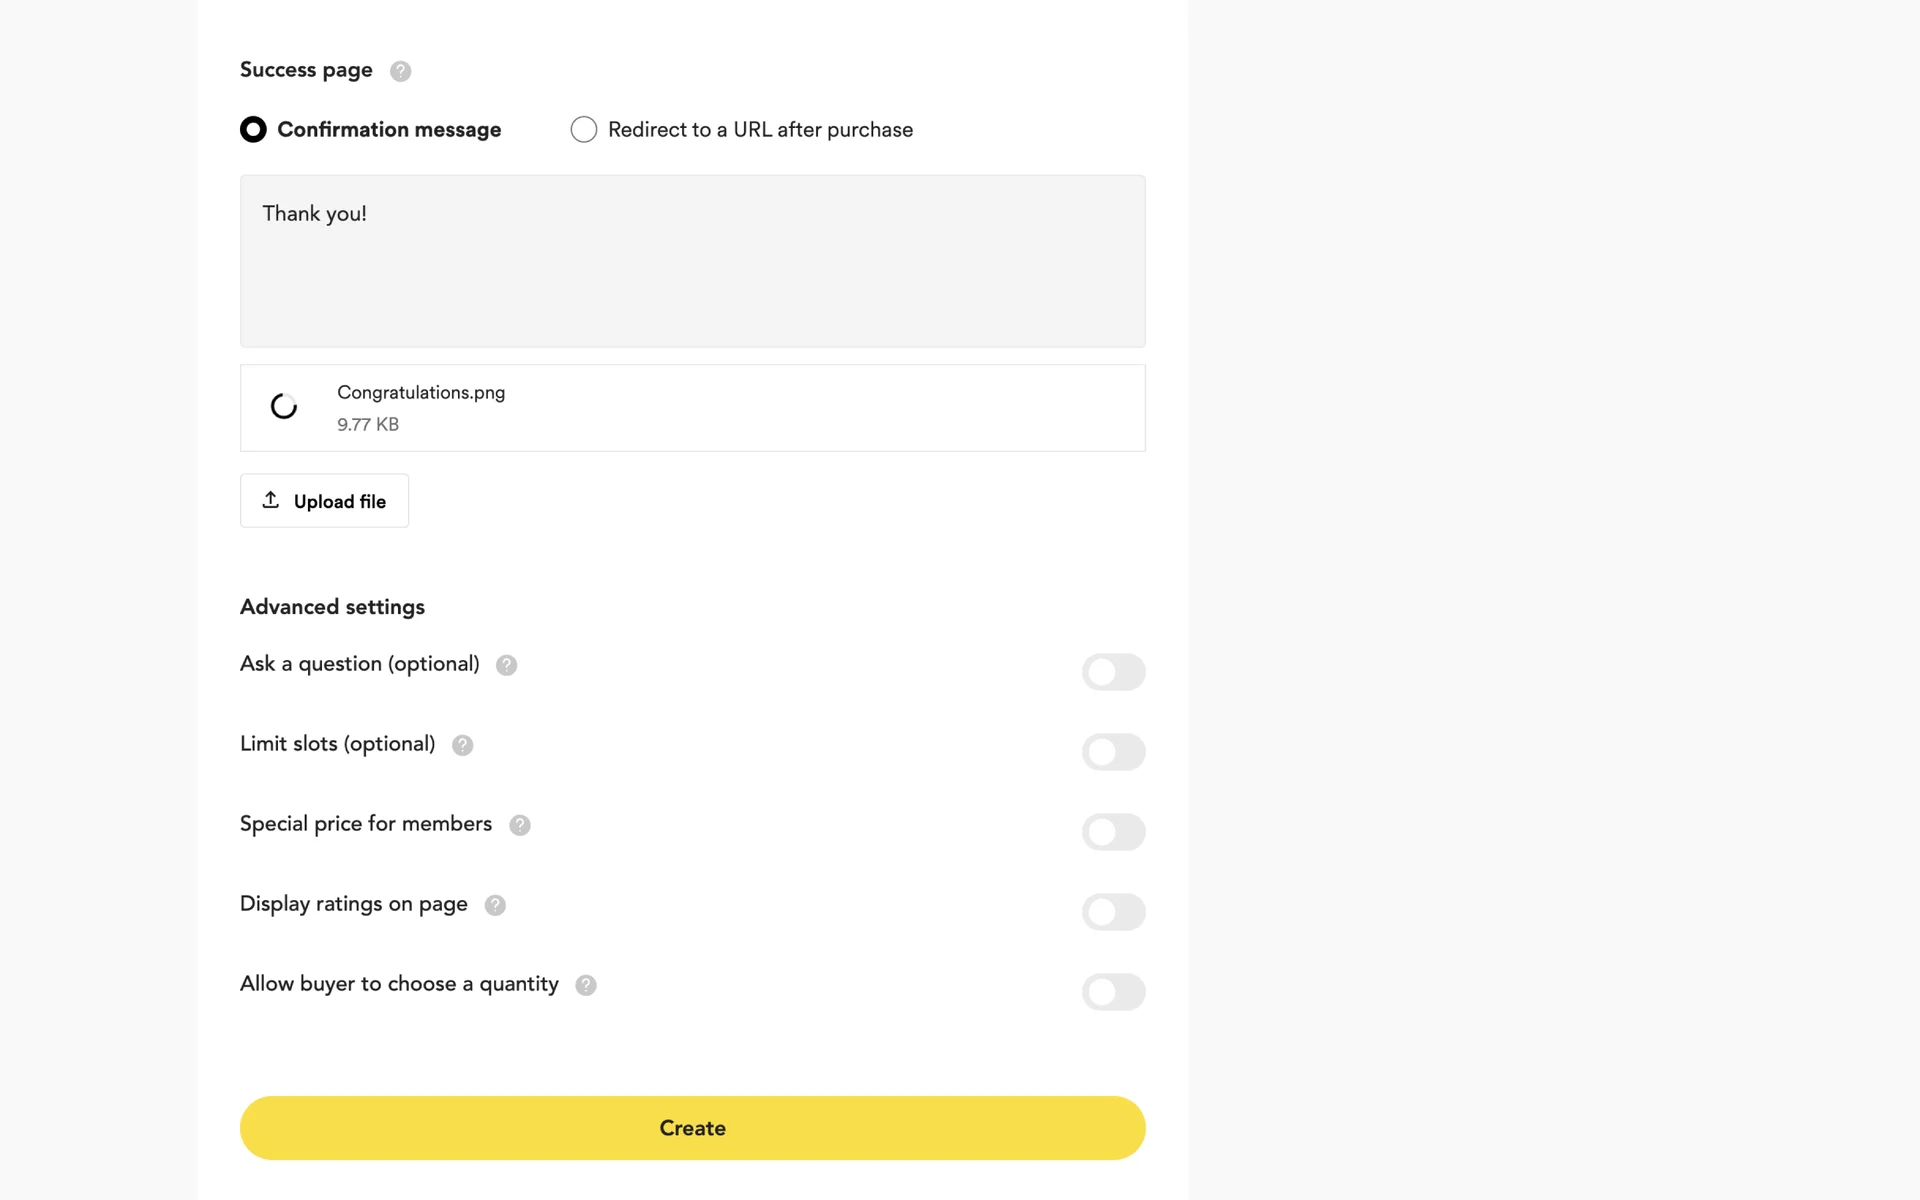Click the upload arrow icon
Image resolution: width=1920 pixels, height=1200 pixels.
(x=270, y=500)
